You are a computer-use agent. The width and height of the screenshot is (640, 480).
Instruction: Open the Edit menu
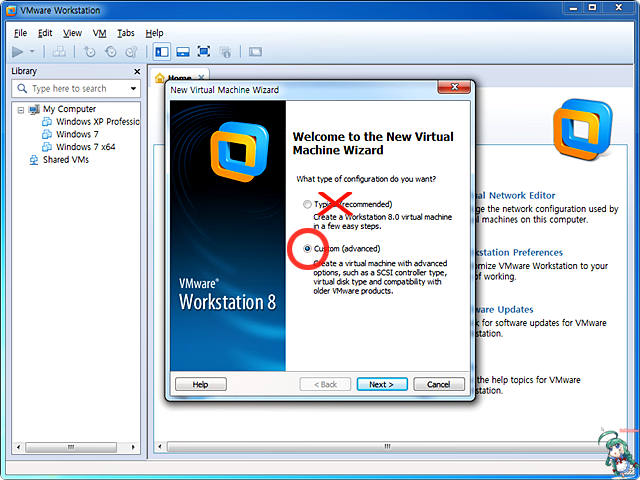[45, 33]
